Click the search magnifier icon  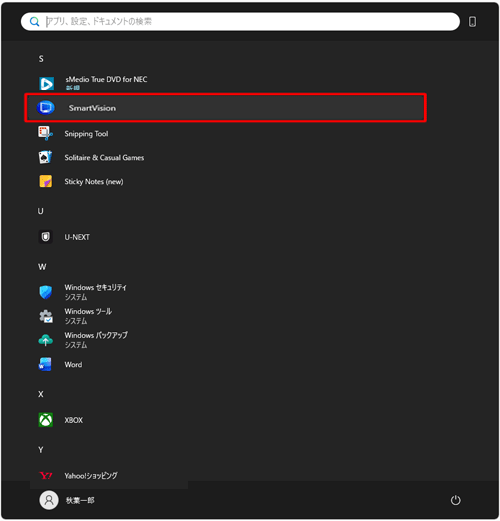pos(34,22)
